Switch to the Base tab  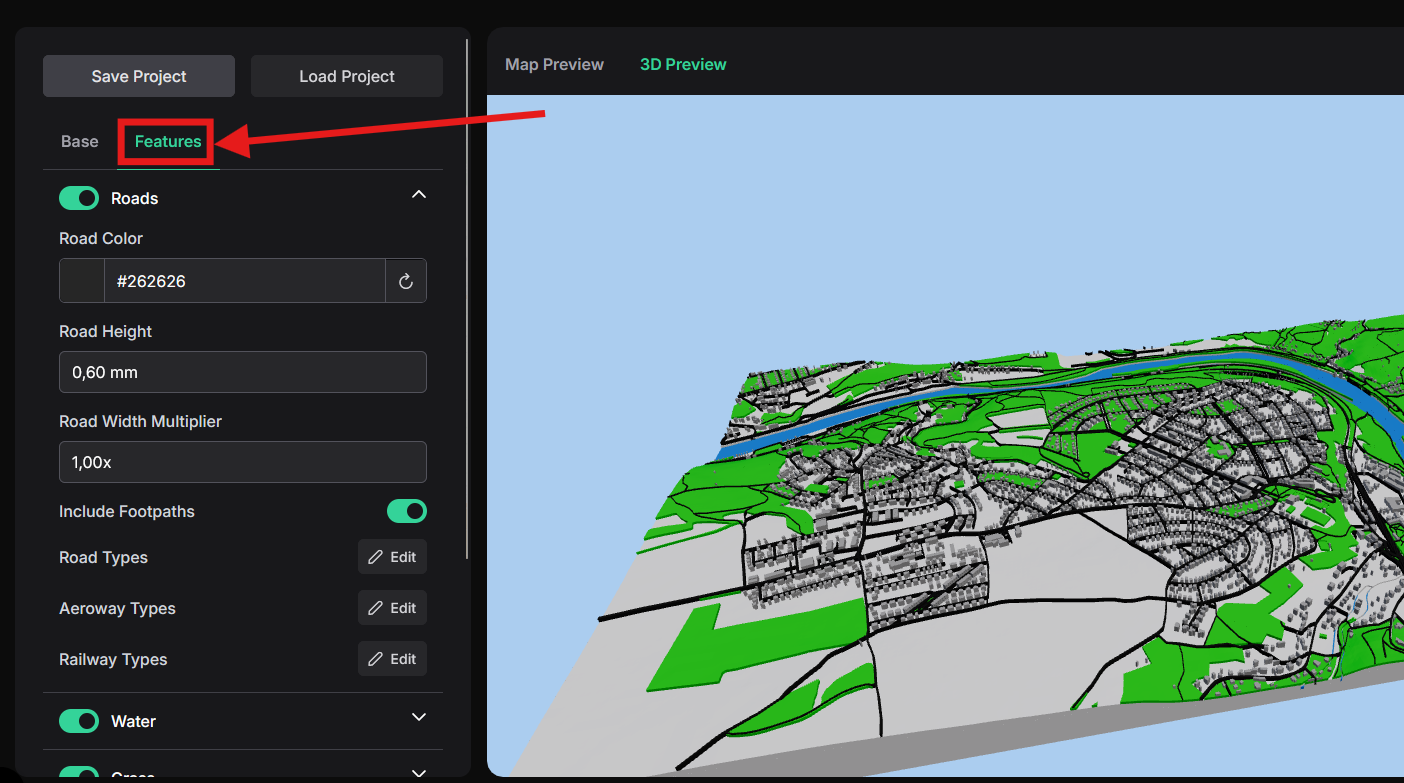click(80, 141)
